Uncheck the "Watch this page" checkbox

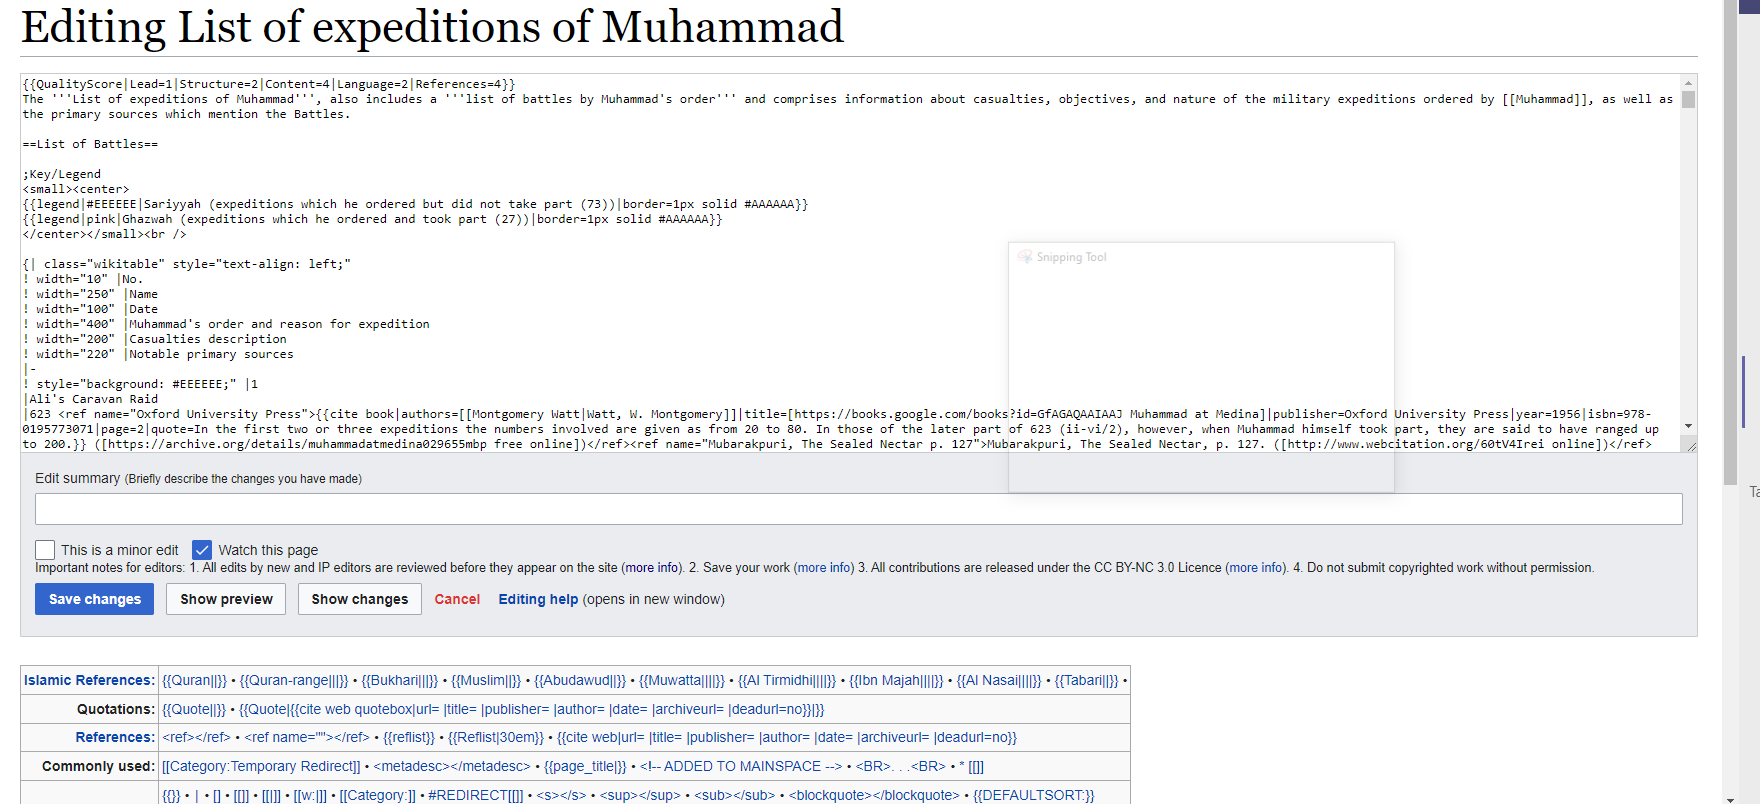point(202,550)
